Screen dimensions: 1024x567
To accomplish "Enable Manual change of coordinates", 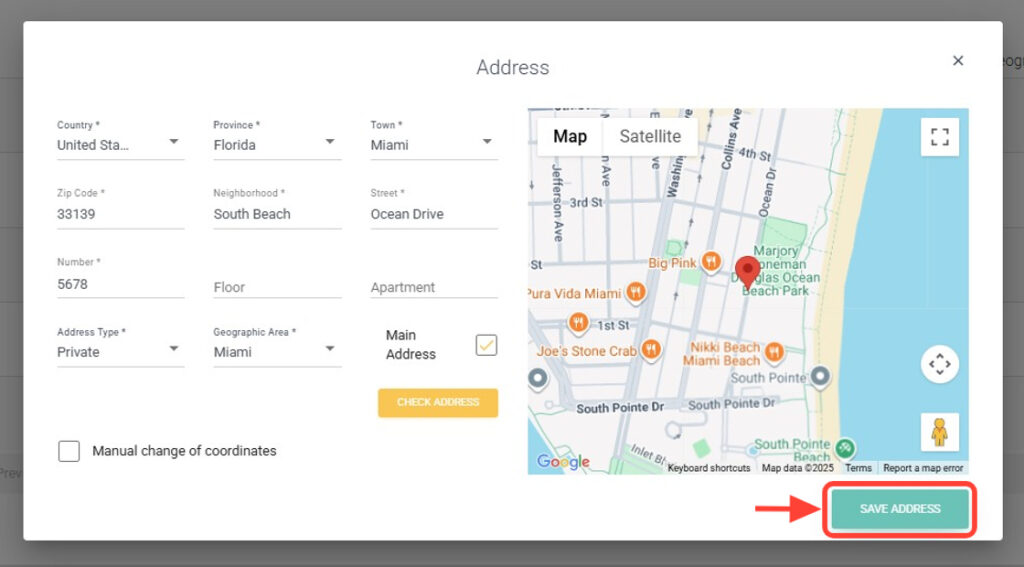I will 69,451.
